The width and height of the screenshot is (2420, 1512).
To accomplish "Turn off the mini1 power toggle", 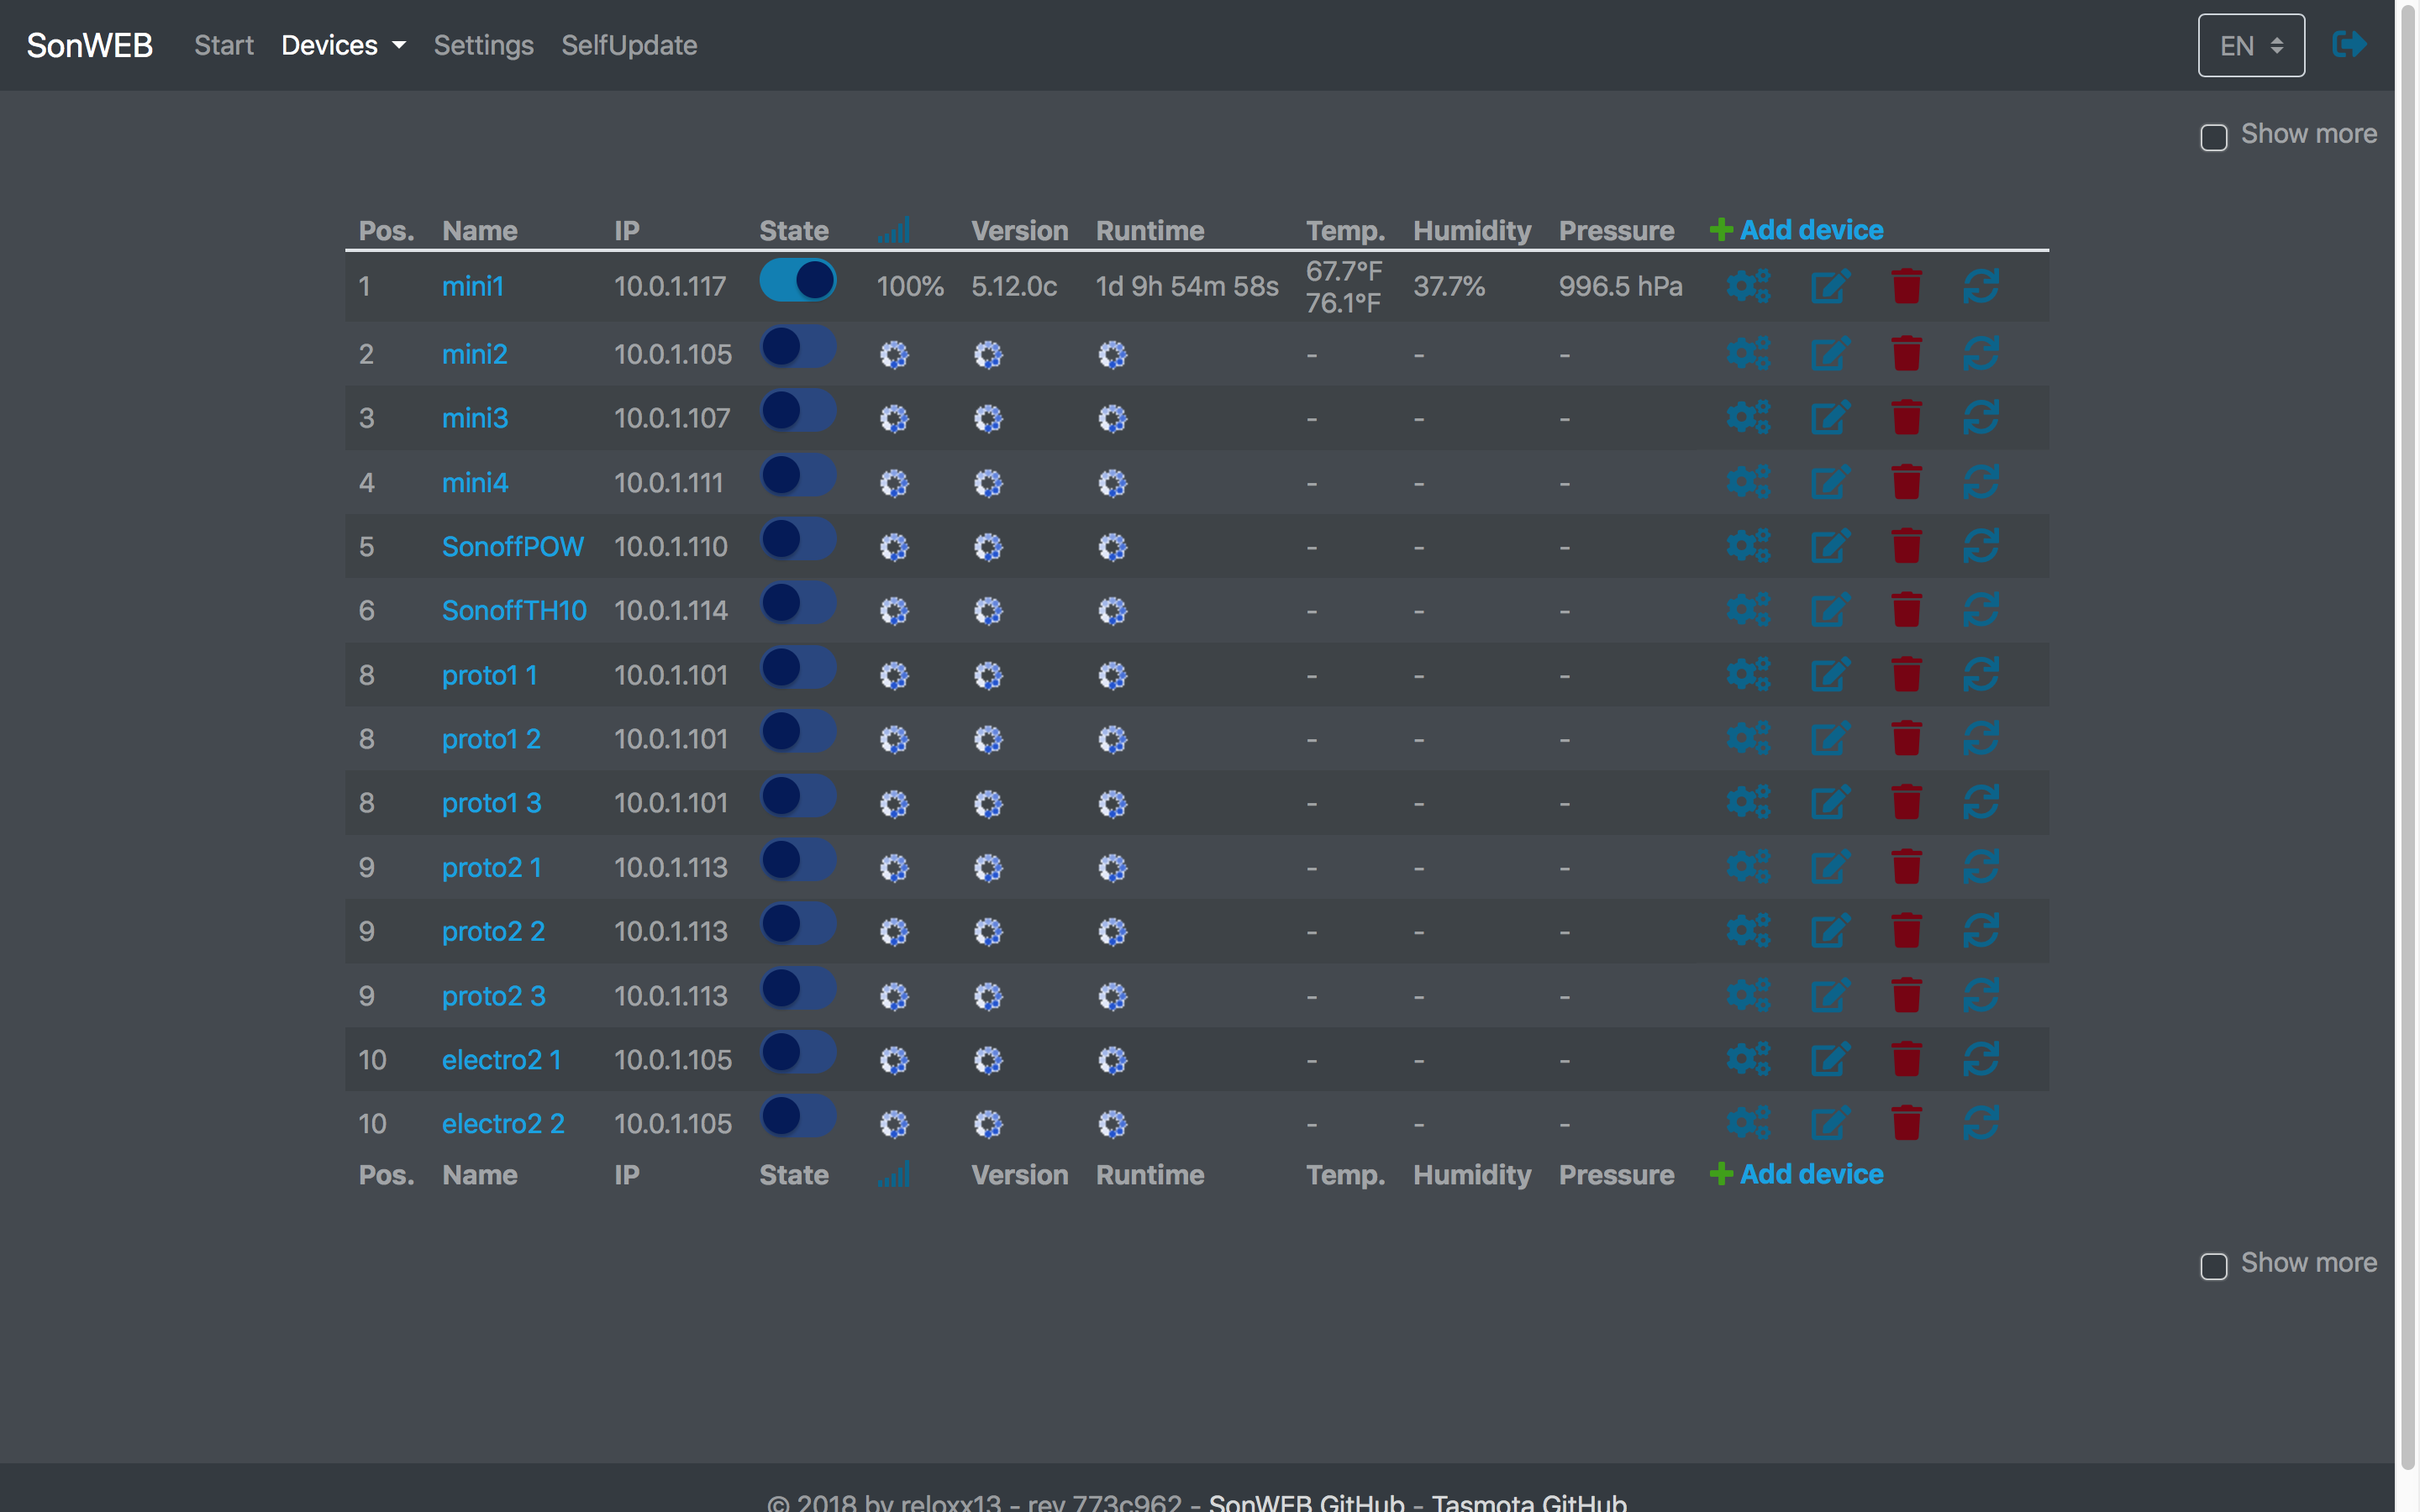I will click(x=798, y=280).
